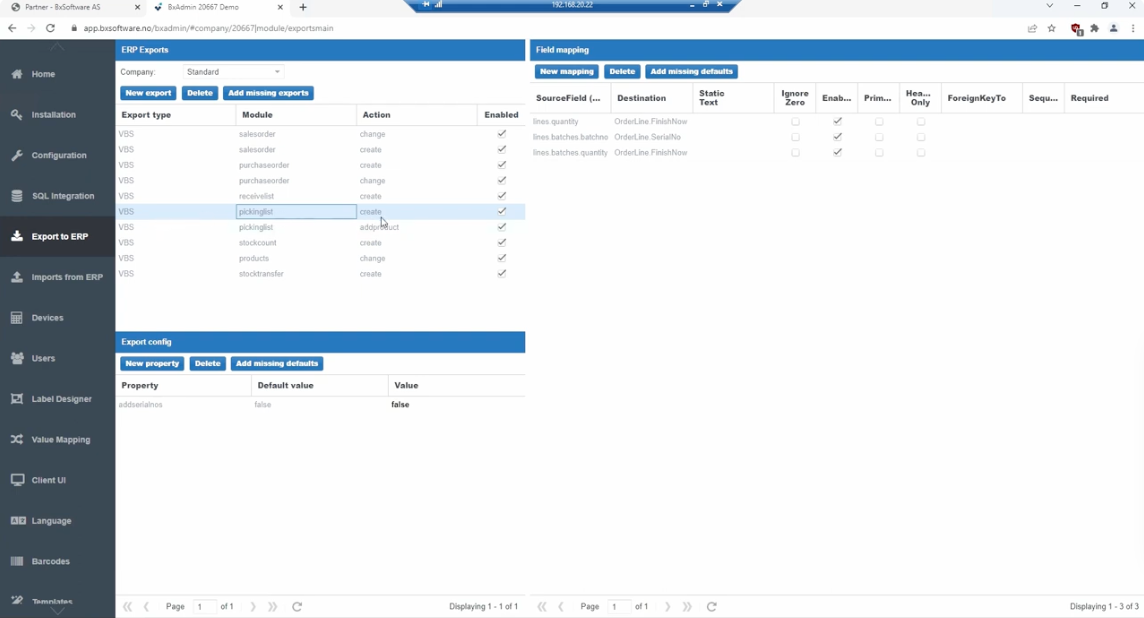Open the browser profile icon
Screen dimensions: 1144x618
1113,28
